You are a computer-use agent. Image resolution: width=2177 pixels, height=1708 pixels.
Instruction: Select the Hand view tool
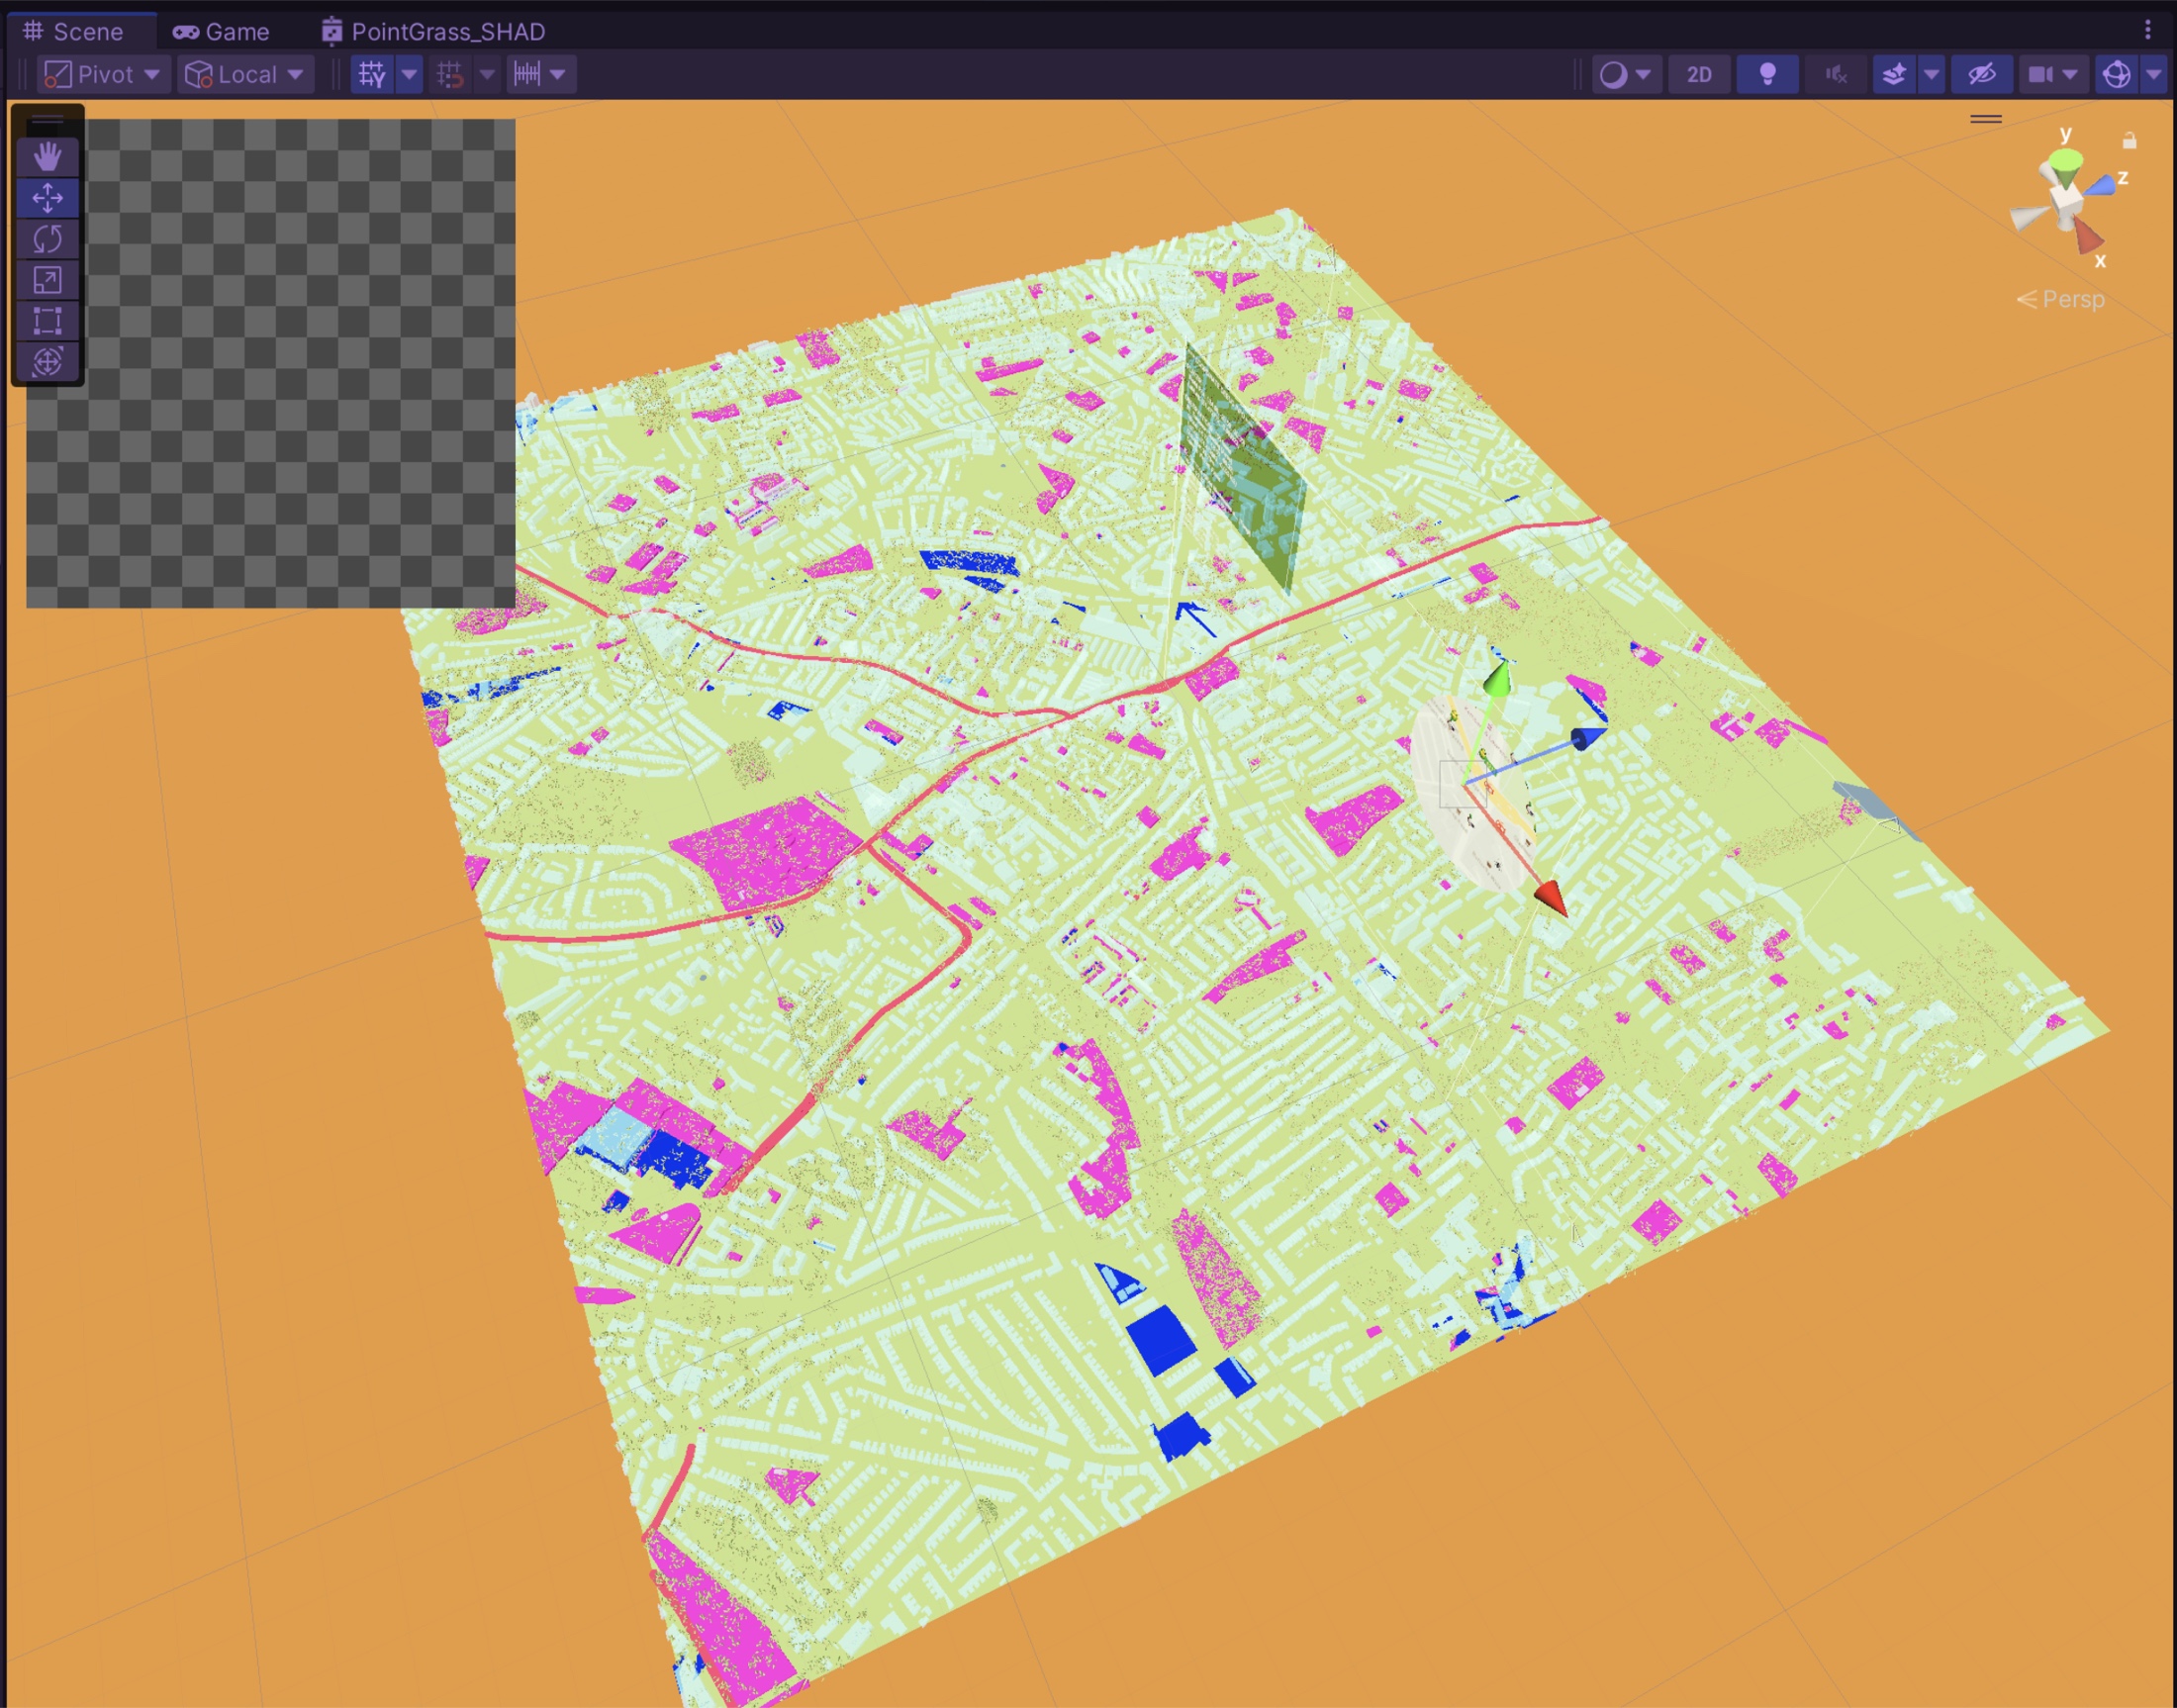click(47, 156)
